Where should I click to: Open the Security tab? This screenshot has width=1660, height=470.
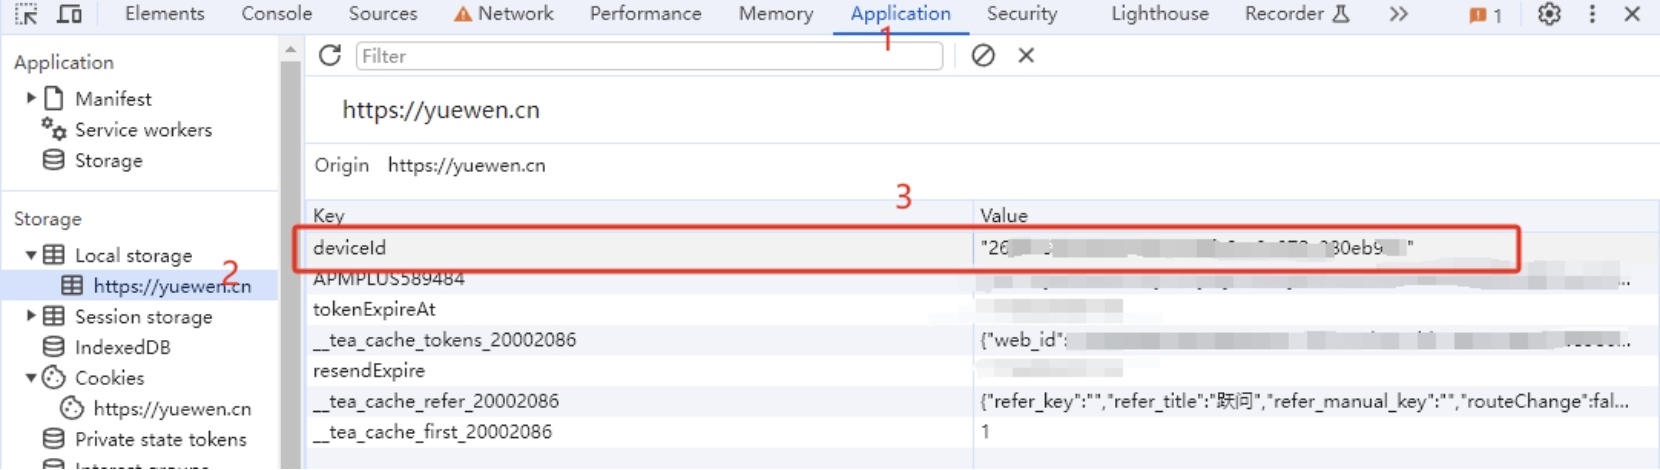tap(1022, 14)
